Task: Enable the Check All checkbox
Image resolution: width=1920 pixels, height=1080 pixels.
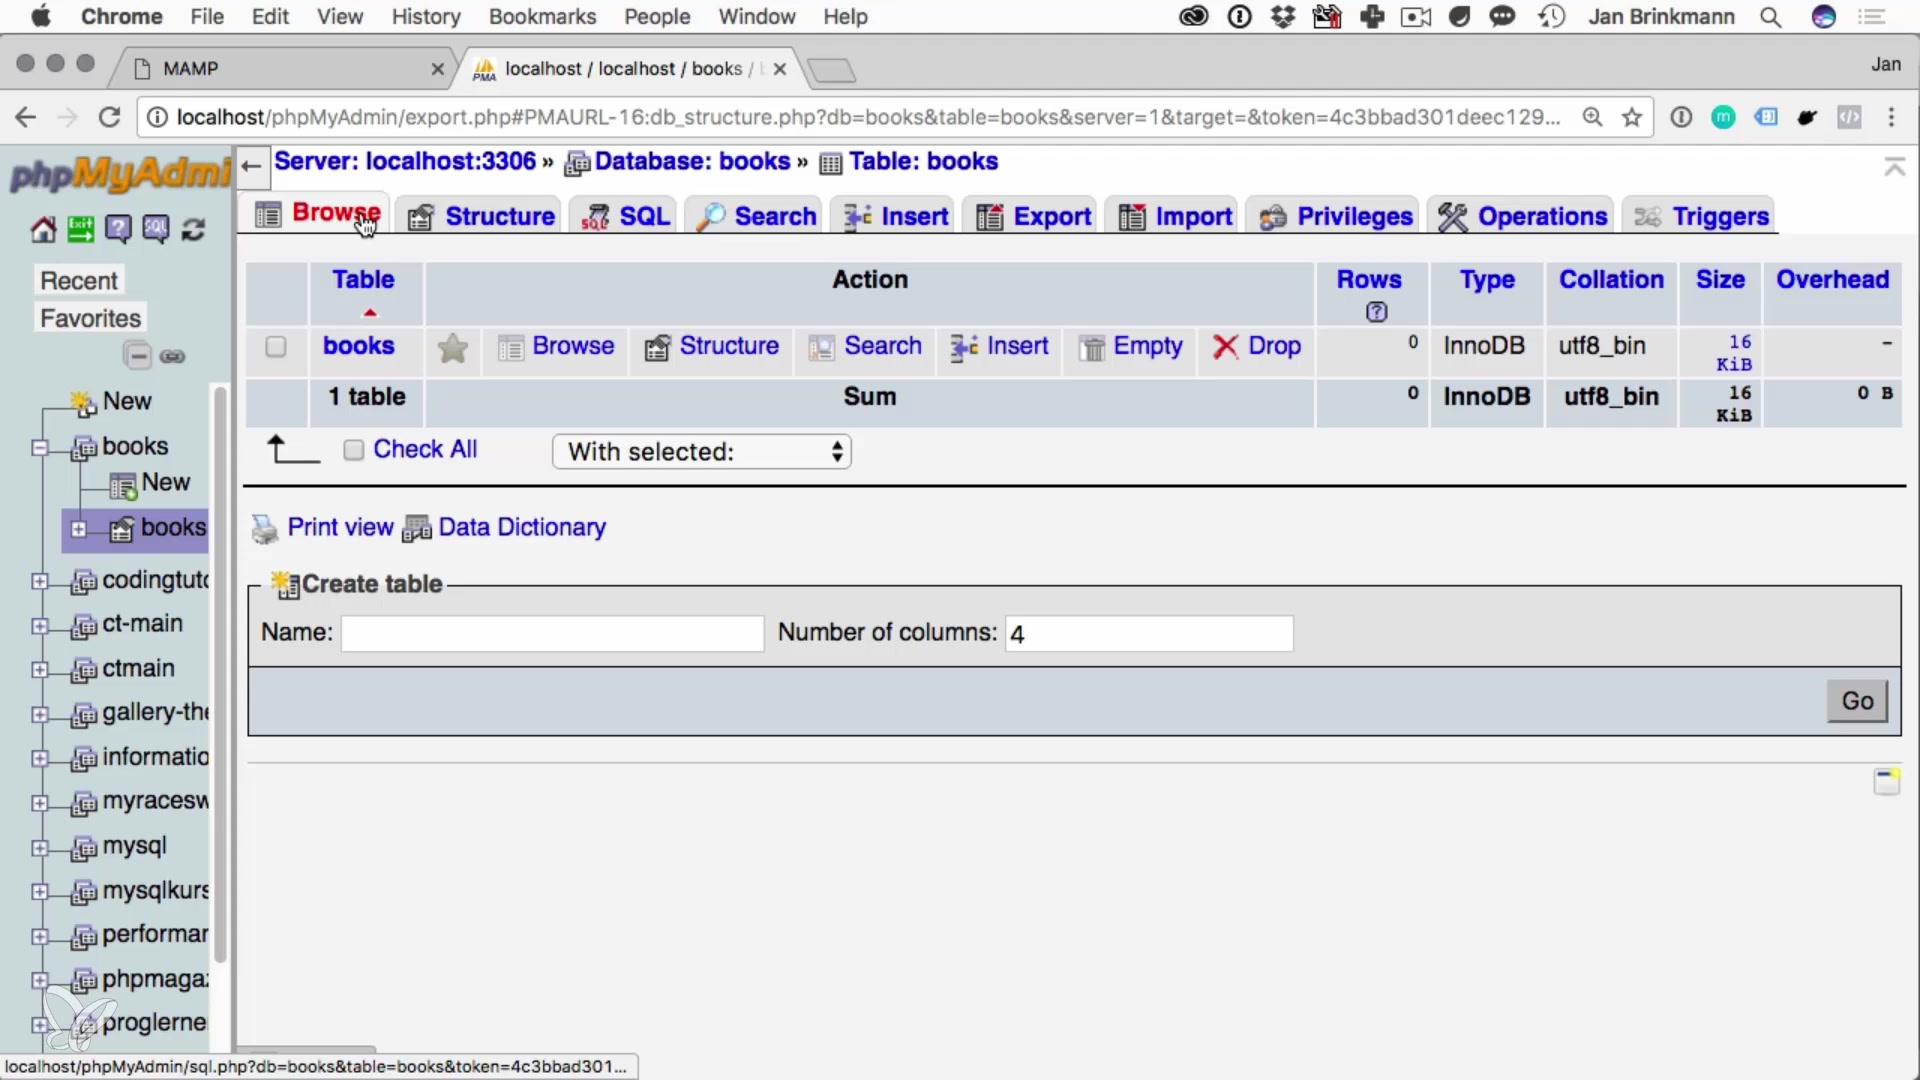Action: point(353,450)
